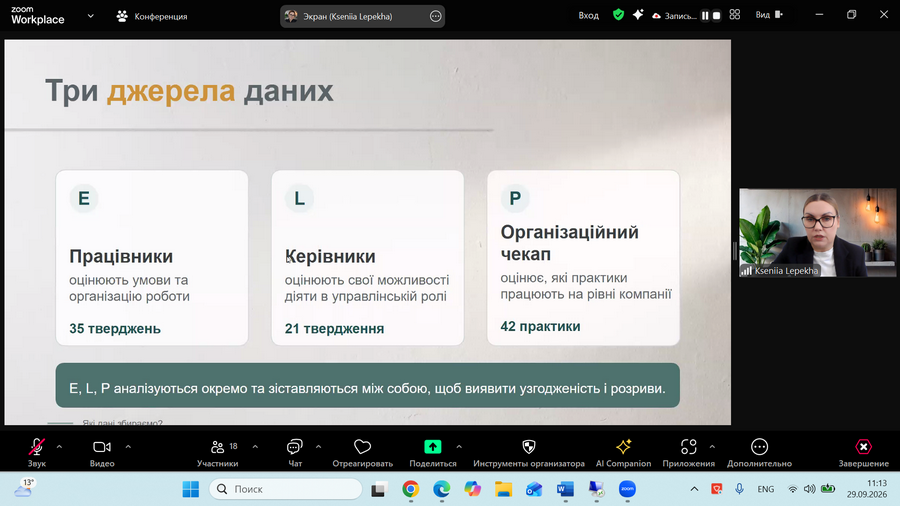Open AI Companion from the toolbar
This screenshot has width=900, height=506.
click(x=623, y=452)
